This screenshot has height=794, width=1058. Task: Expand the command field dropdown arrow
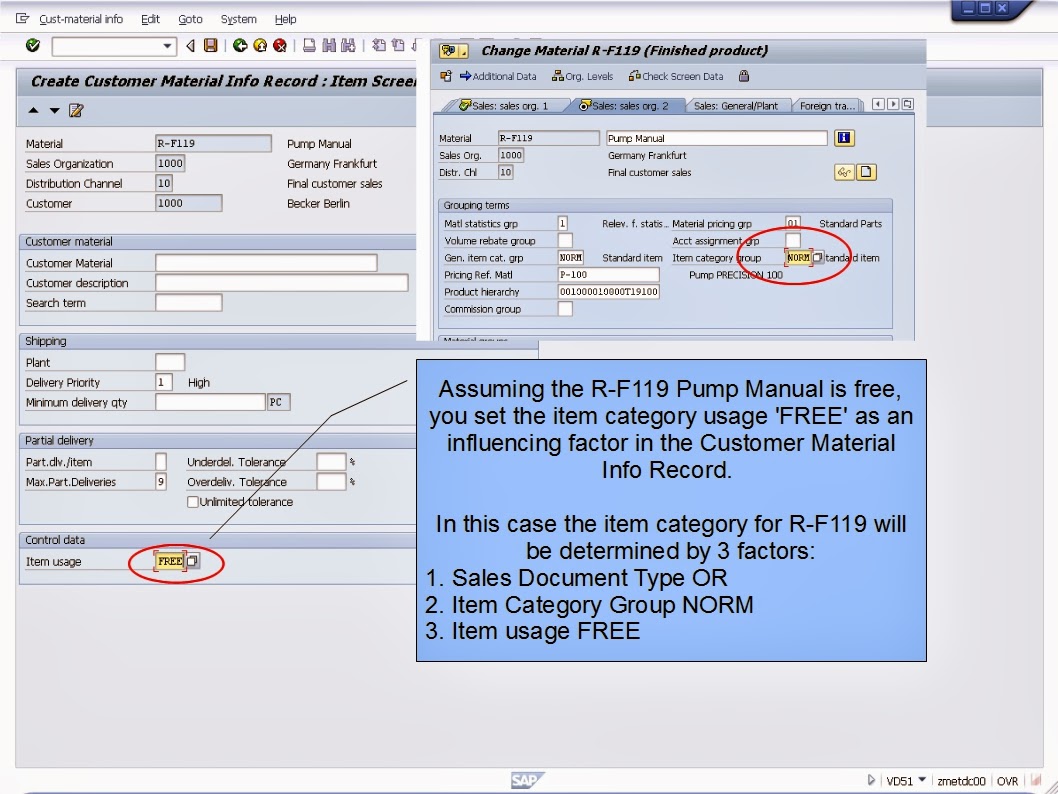(x=168, y=46)
